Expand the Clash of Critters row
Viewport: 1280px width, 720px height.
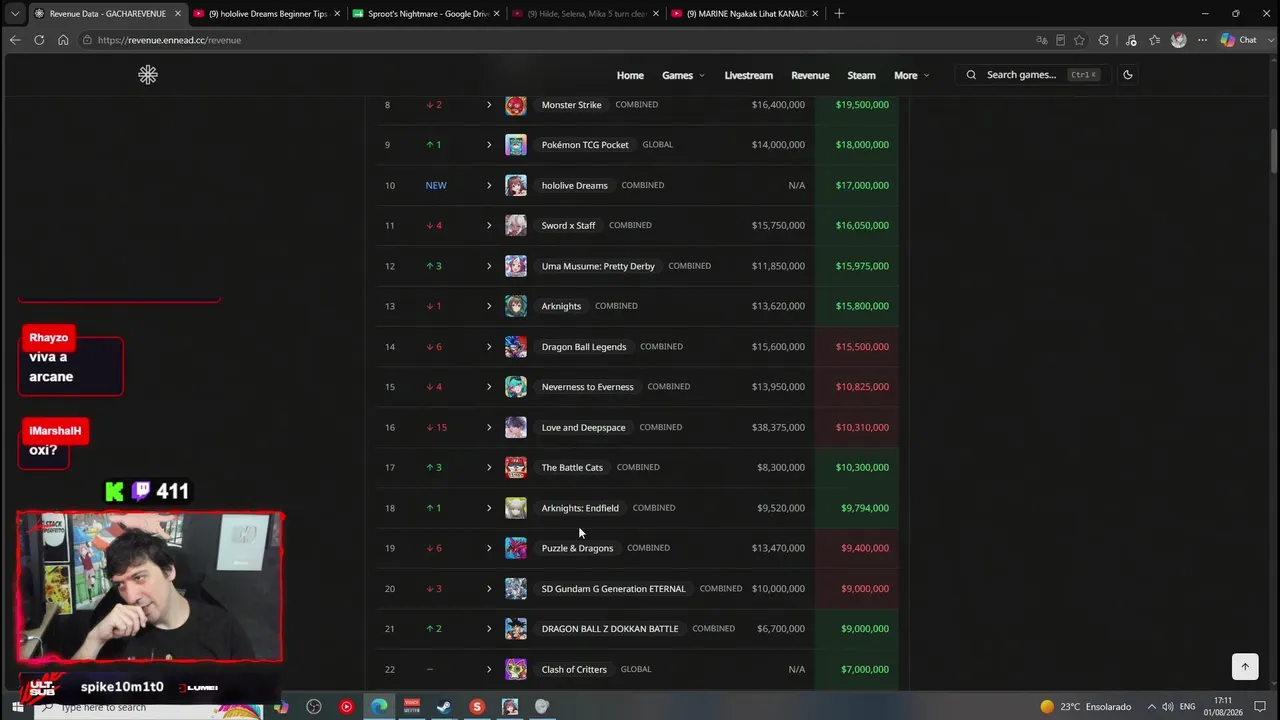[489, 669]
